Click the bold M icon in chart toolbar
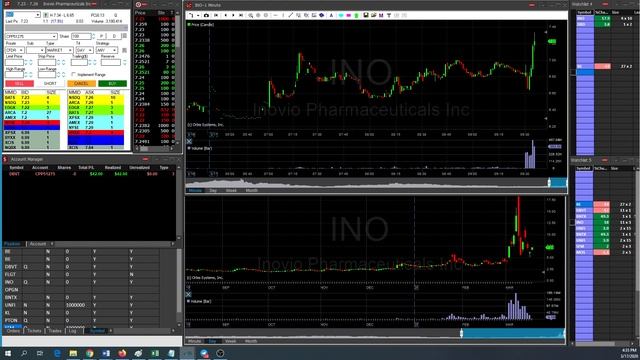Image resolution: width=640 pixels, height=360 pixels. click(381, 15)
